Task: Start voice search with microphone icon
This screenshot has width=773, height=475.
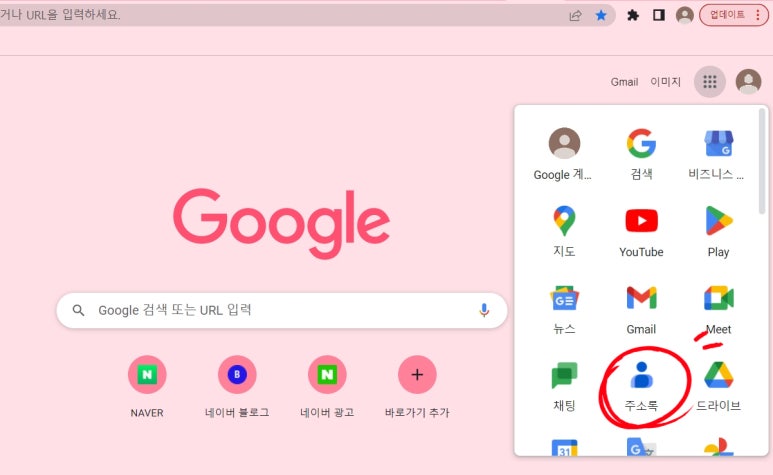Action: coord(484,310)
